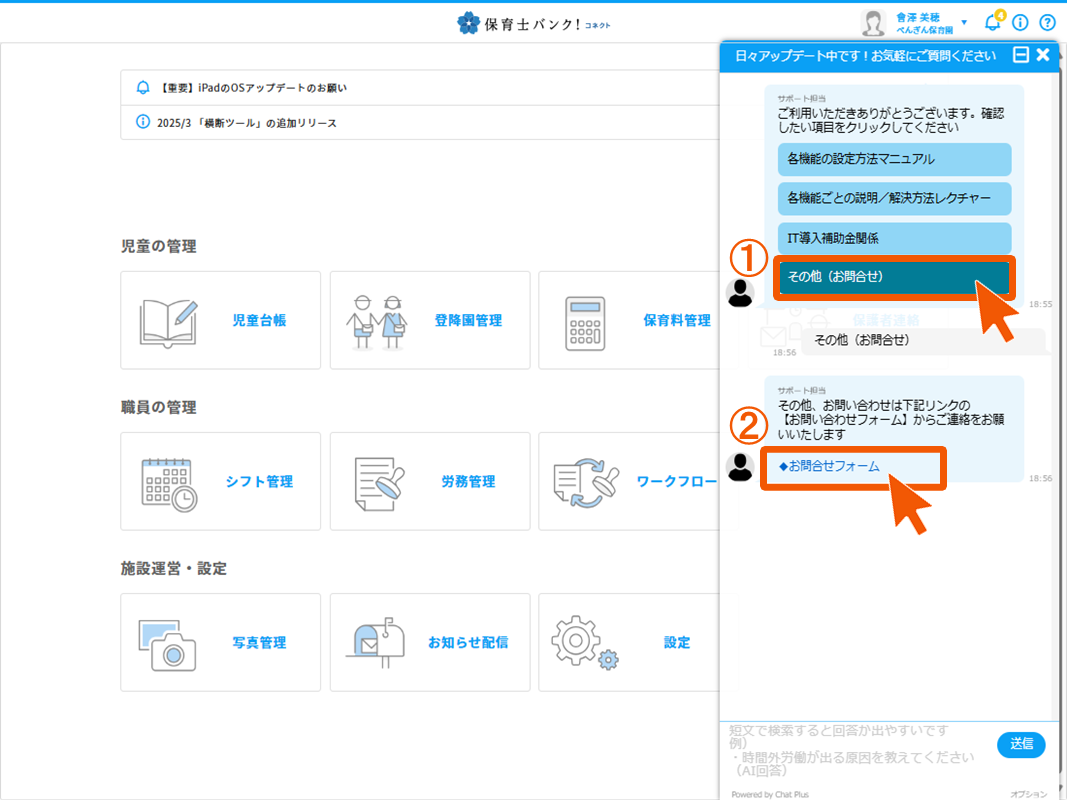Choose 各機能の設定方法マニュアル in the chat
Viewport: 1067px width, 800px height.
(893, 159)
